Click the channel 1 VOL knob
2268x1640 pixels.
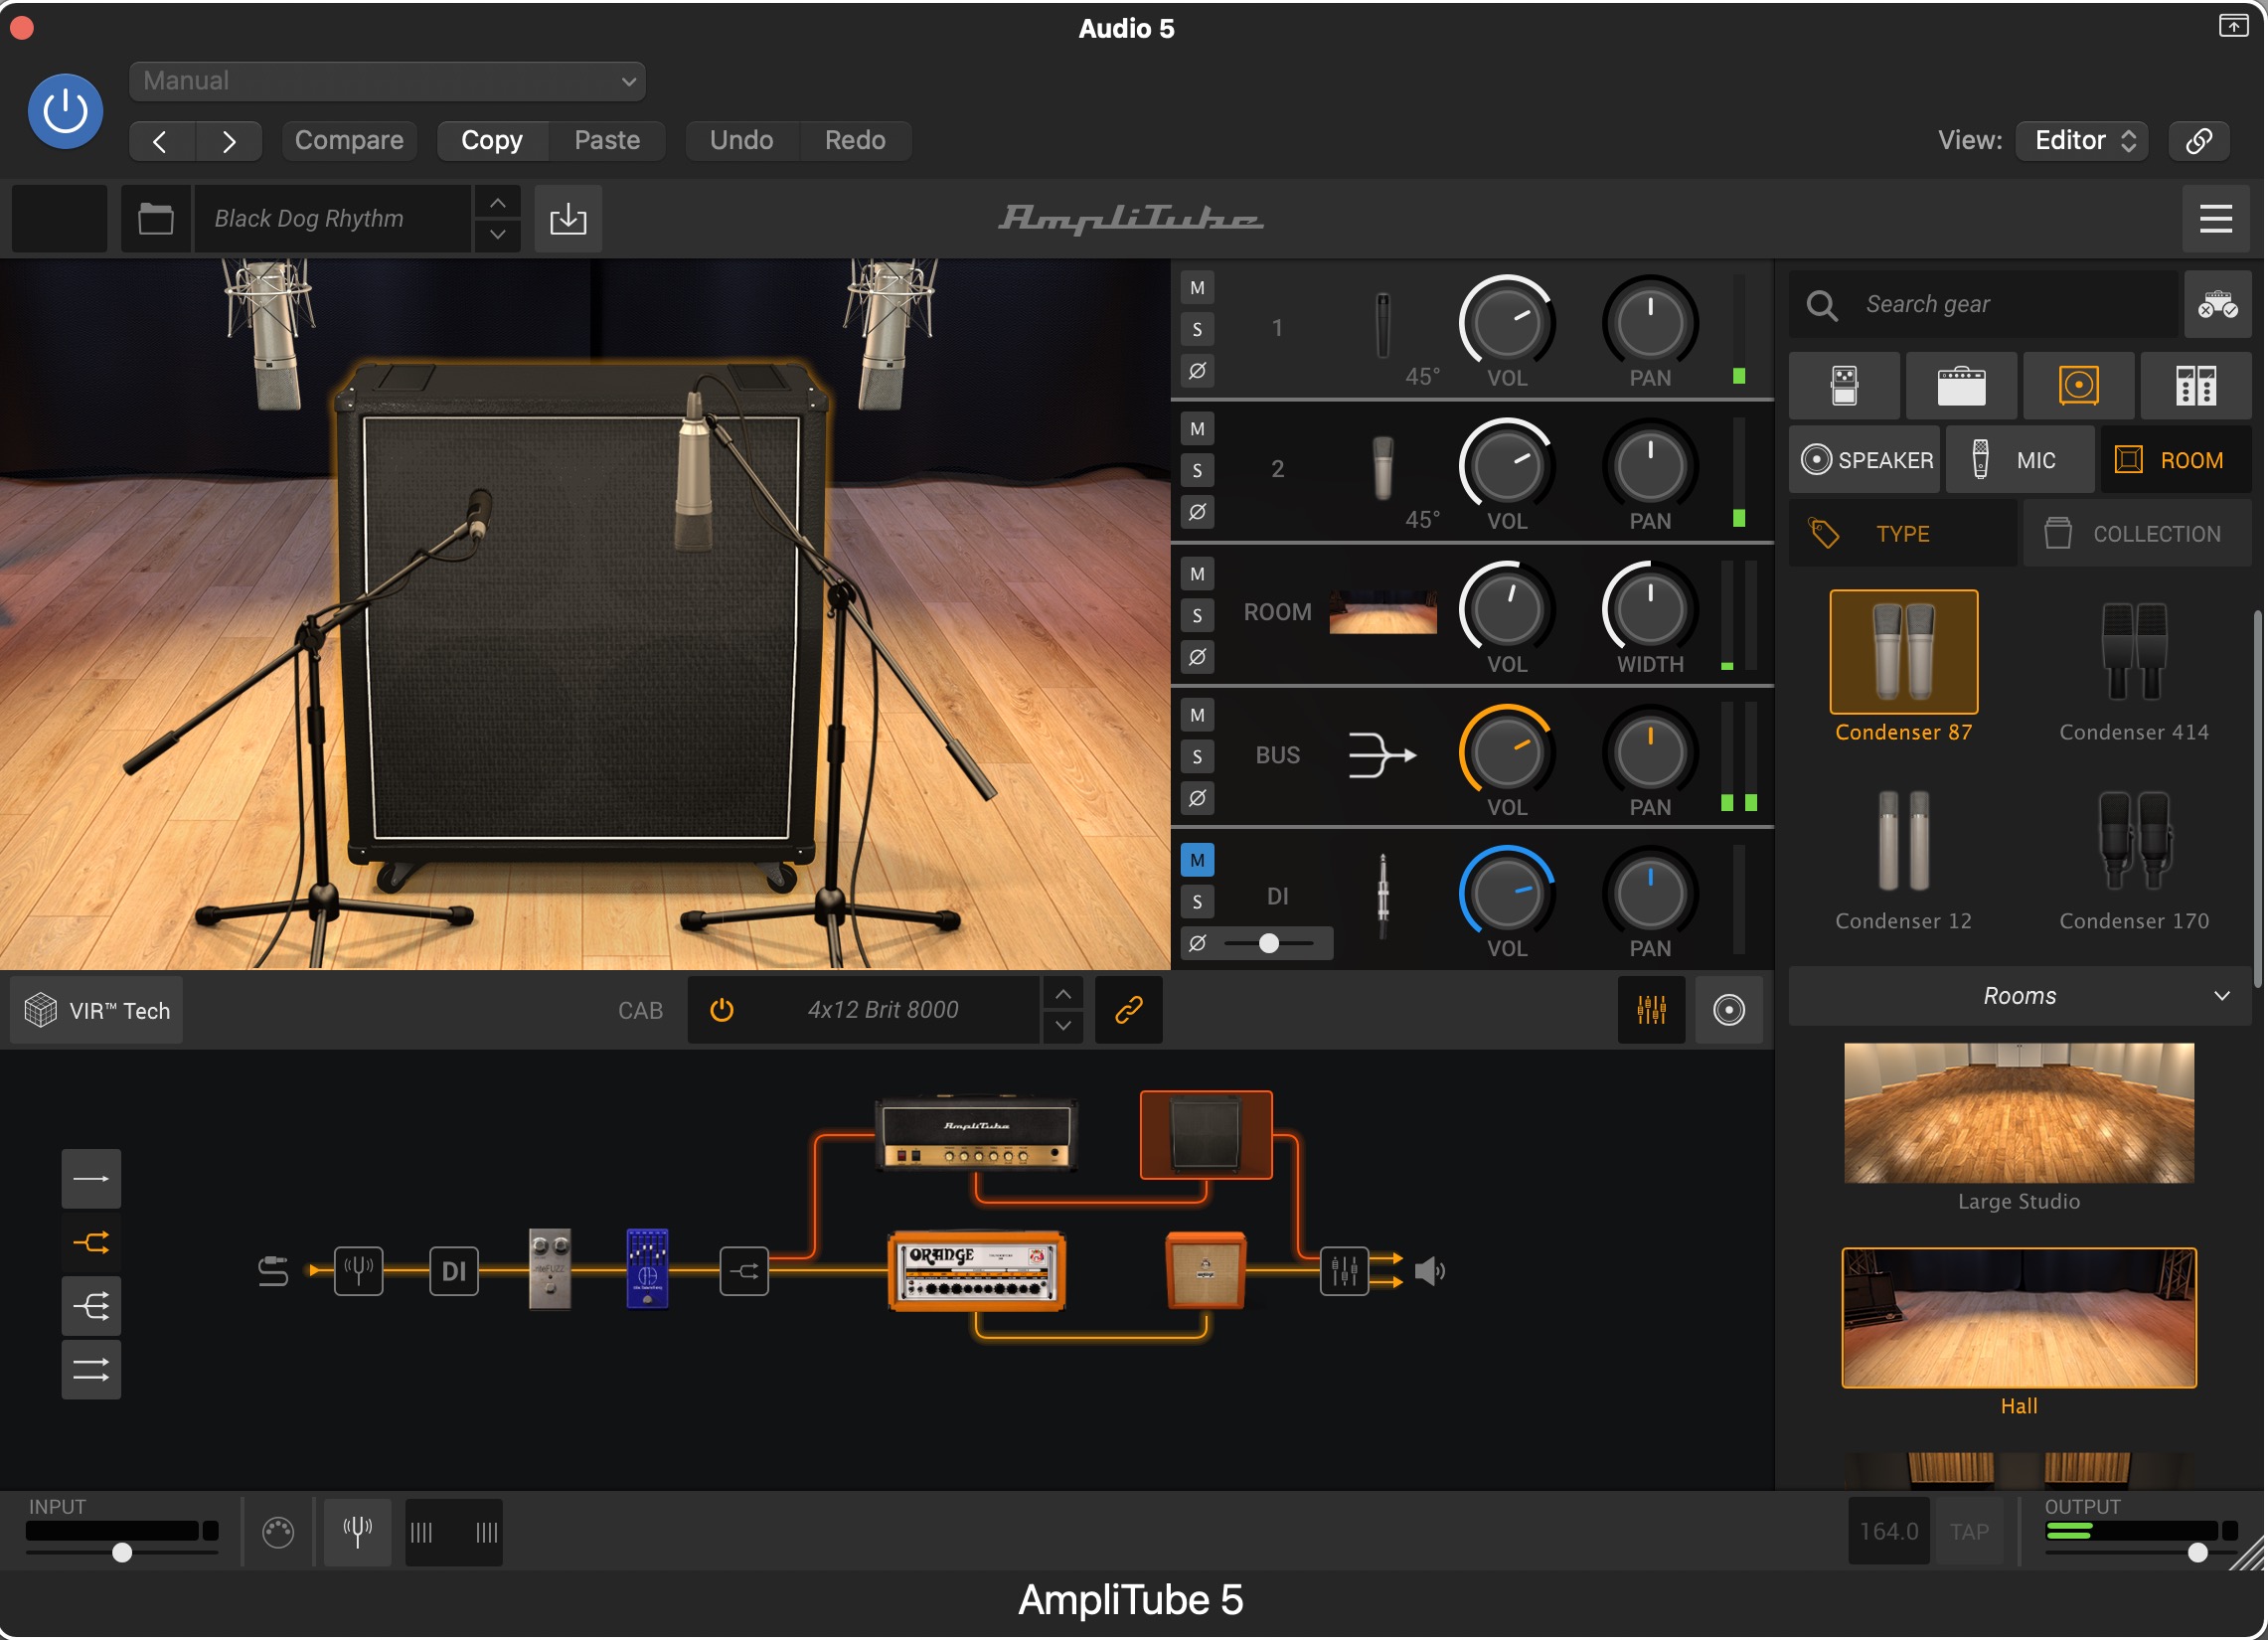[1507, 323]
